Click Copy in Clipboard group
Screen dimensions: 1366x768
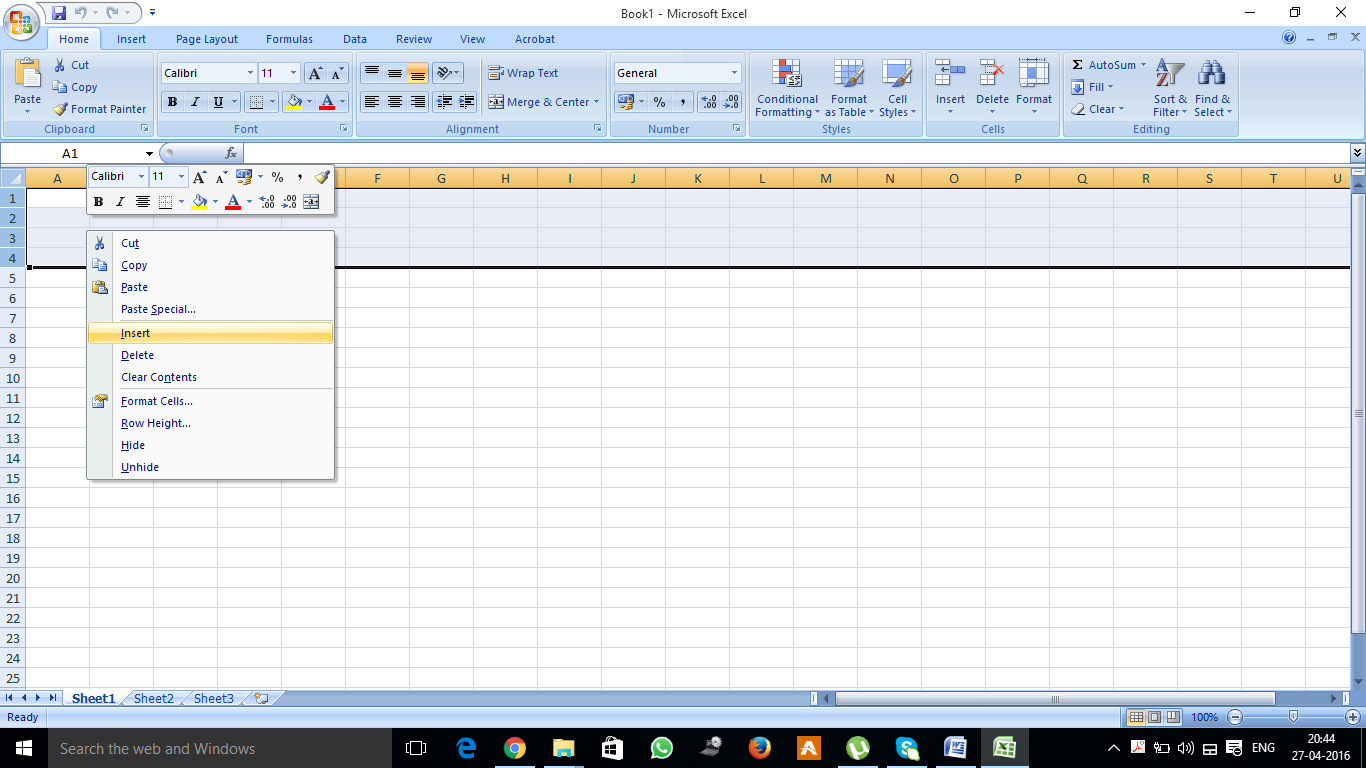click(75, 87)
